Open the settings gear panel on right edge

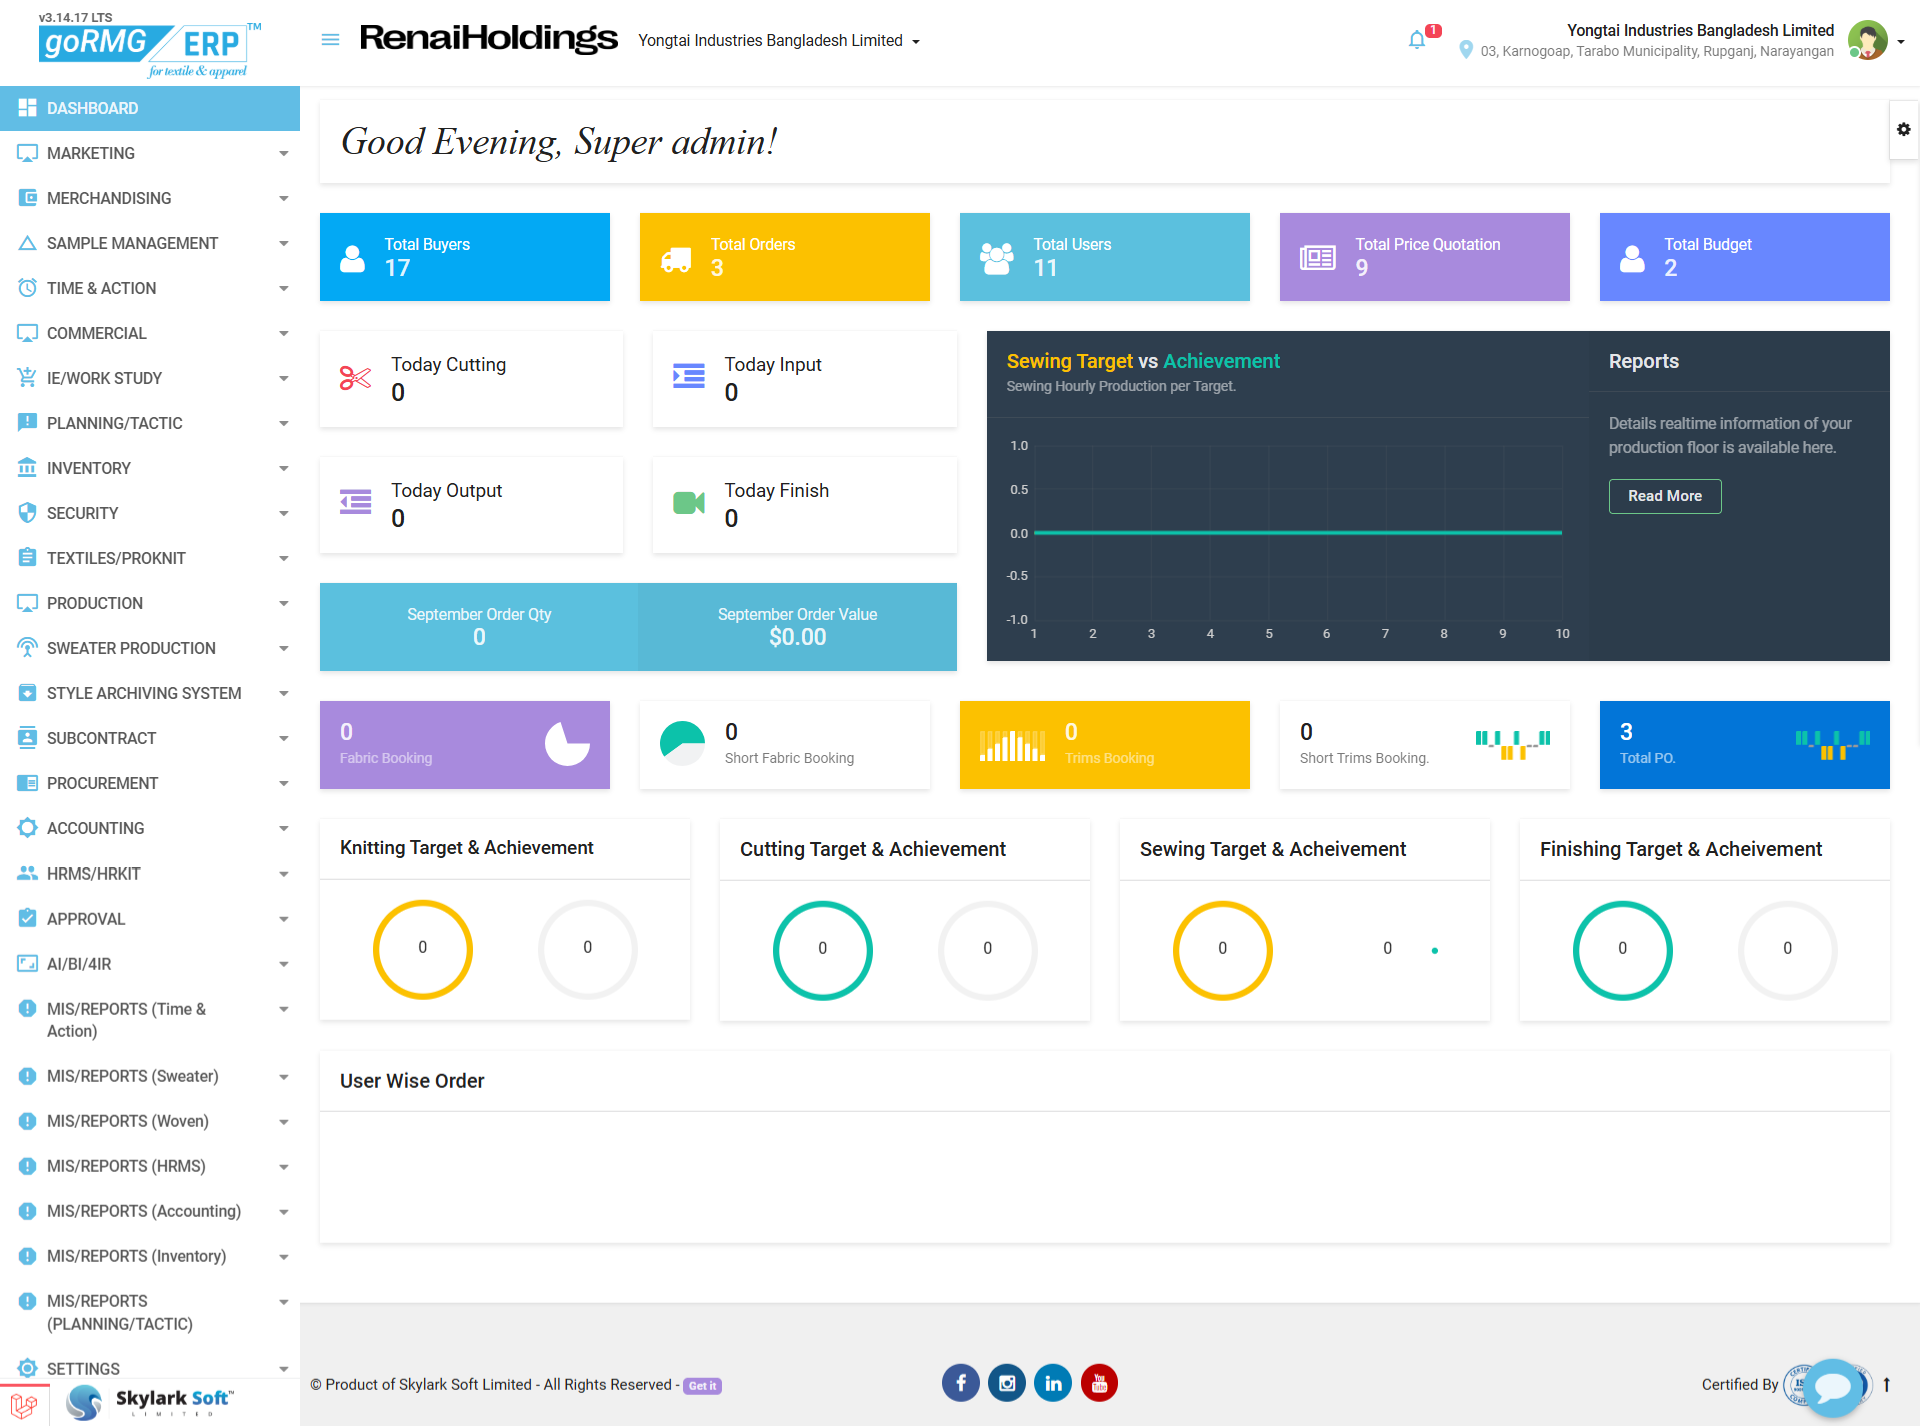tap(1903, 130)
